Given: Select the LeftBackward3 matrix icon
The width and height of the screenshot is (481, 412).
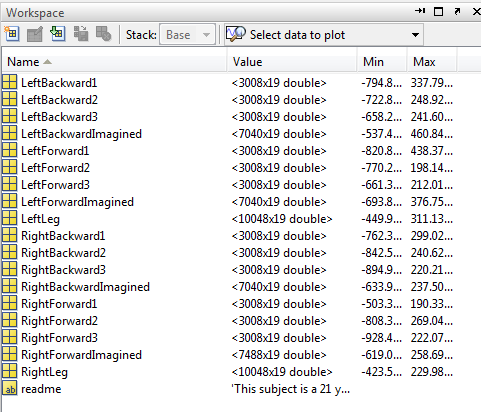Looking at the screenshot, I should 9,116.
